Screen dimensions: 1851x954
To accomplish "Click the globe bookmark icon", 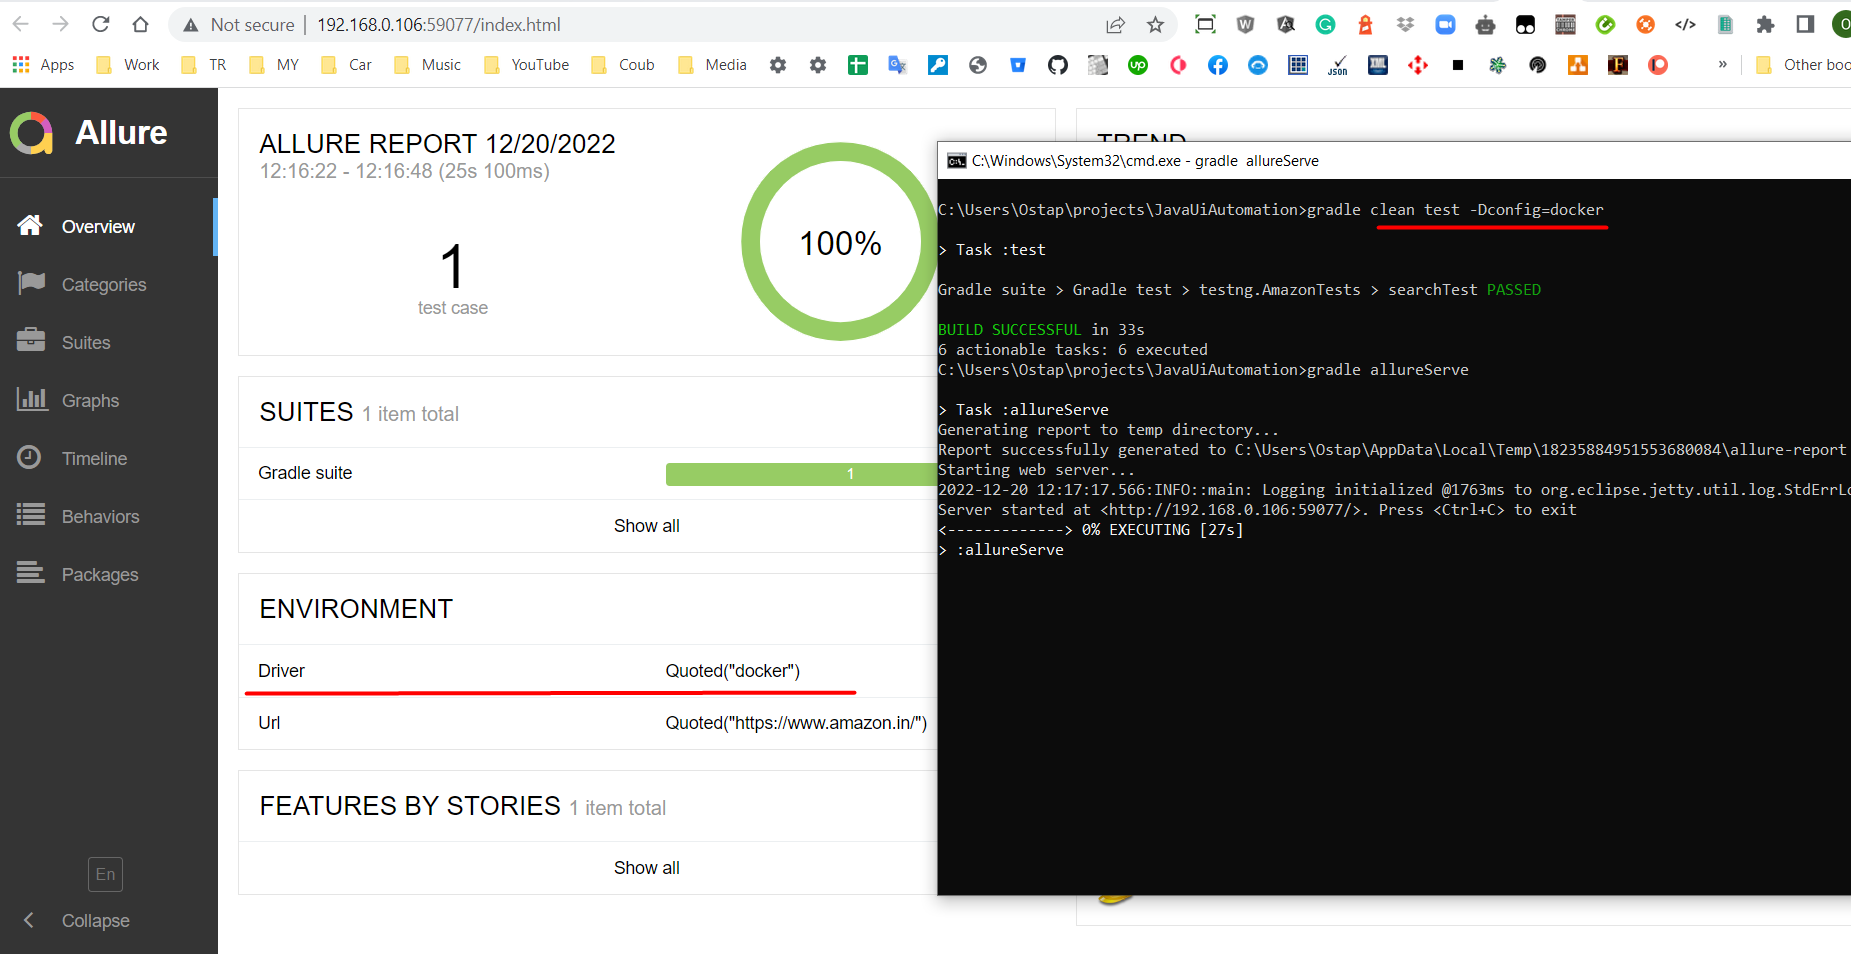I will coord(978,65).
